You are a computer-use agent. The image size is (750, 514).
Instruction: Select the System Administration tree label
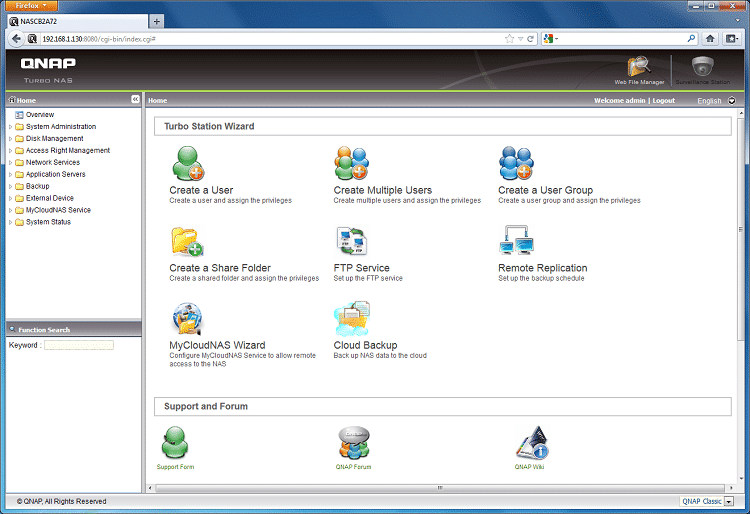click(x=61, y=127)
